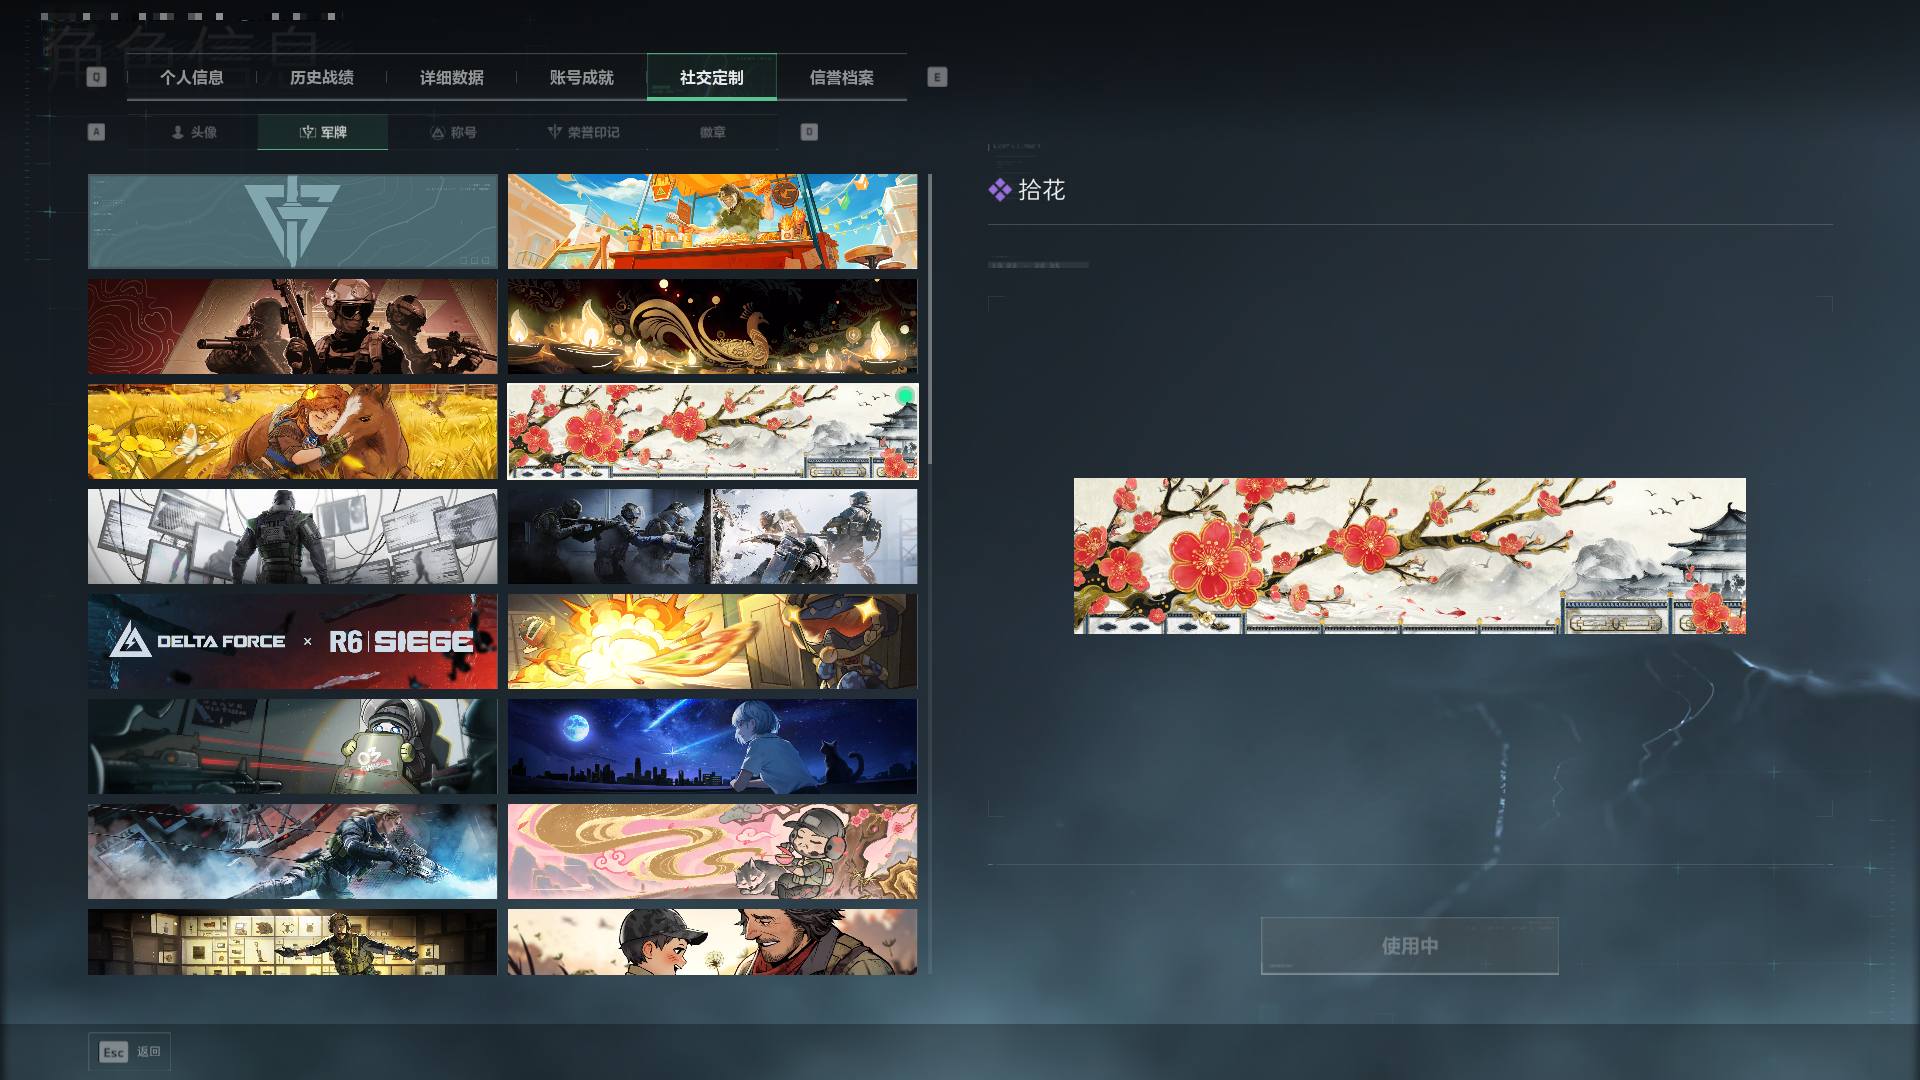Click the purple rarity icon beside 拾花
This screenshot has height=1080, width=1920.
(x=999, y=190)
